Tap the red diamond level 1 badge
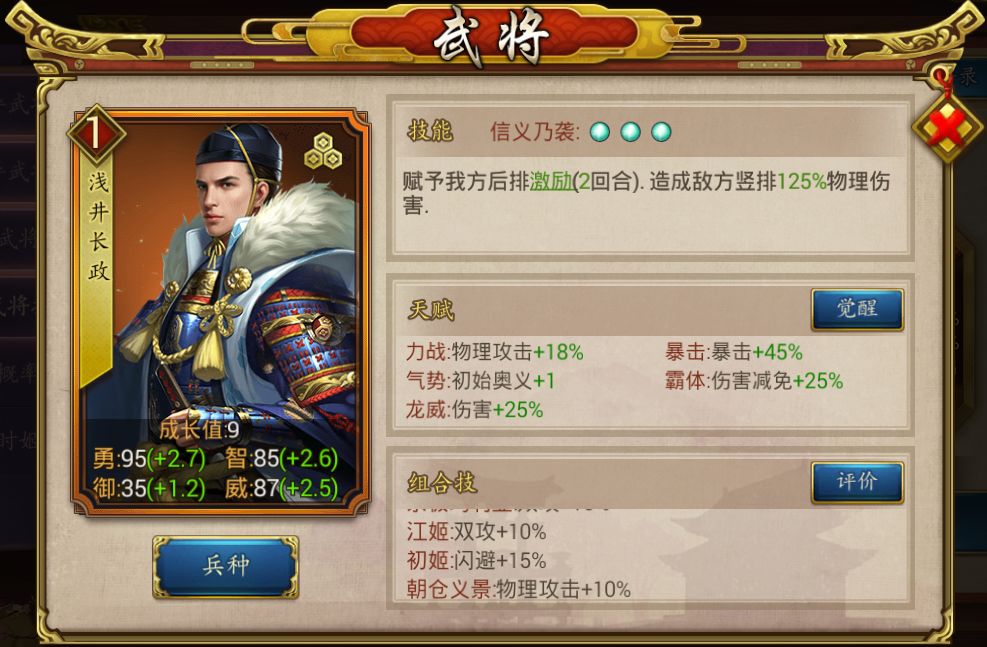The width and height of the screenshot is (987, 647). [x=96, y=134]
